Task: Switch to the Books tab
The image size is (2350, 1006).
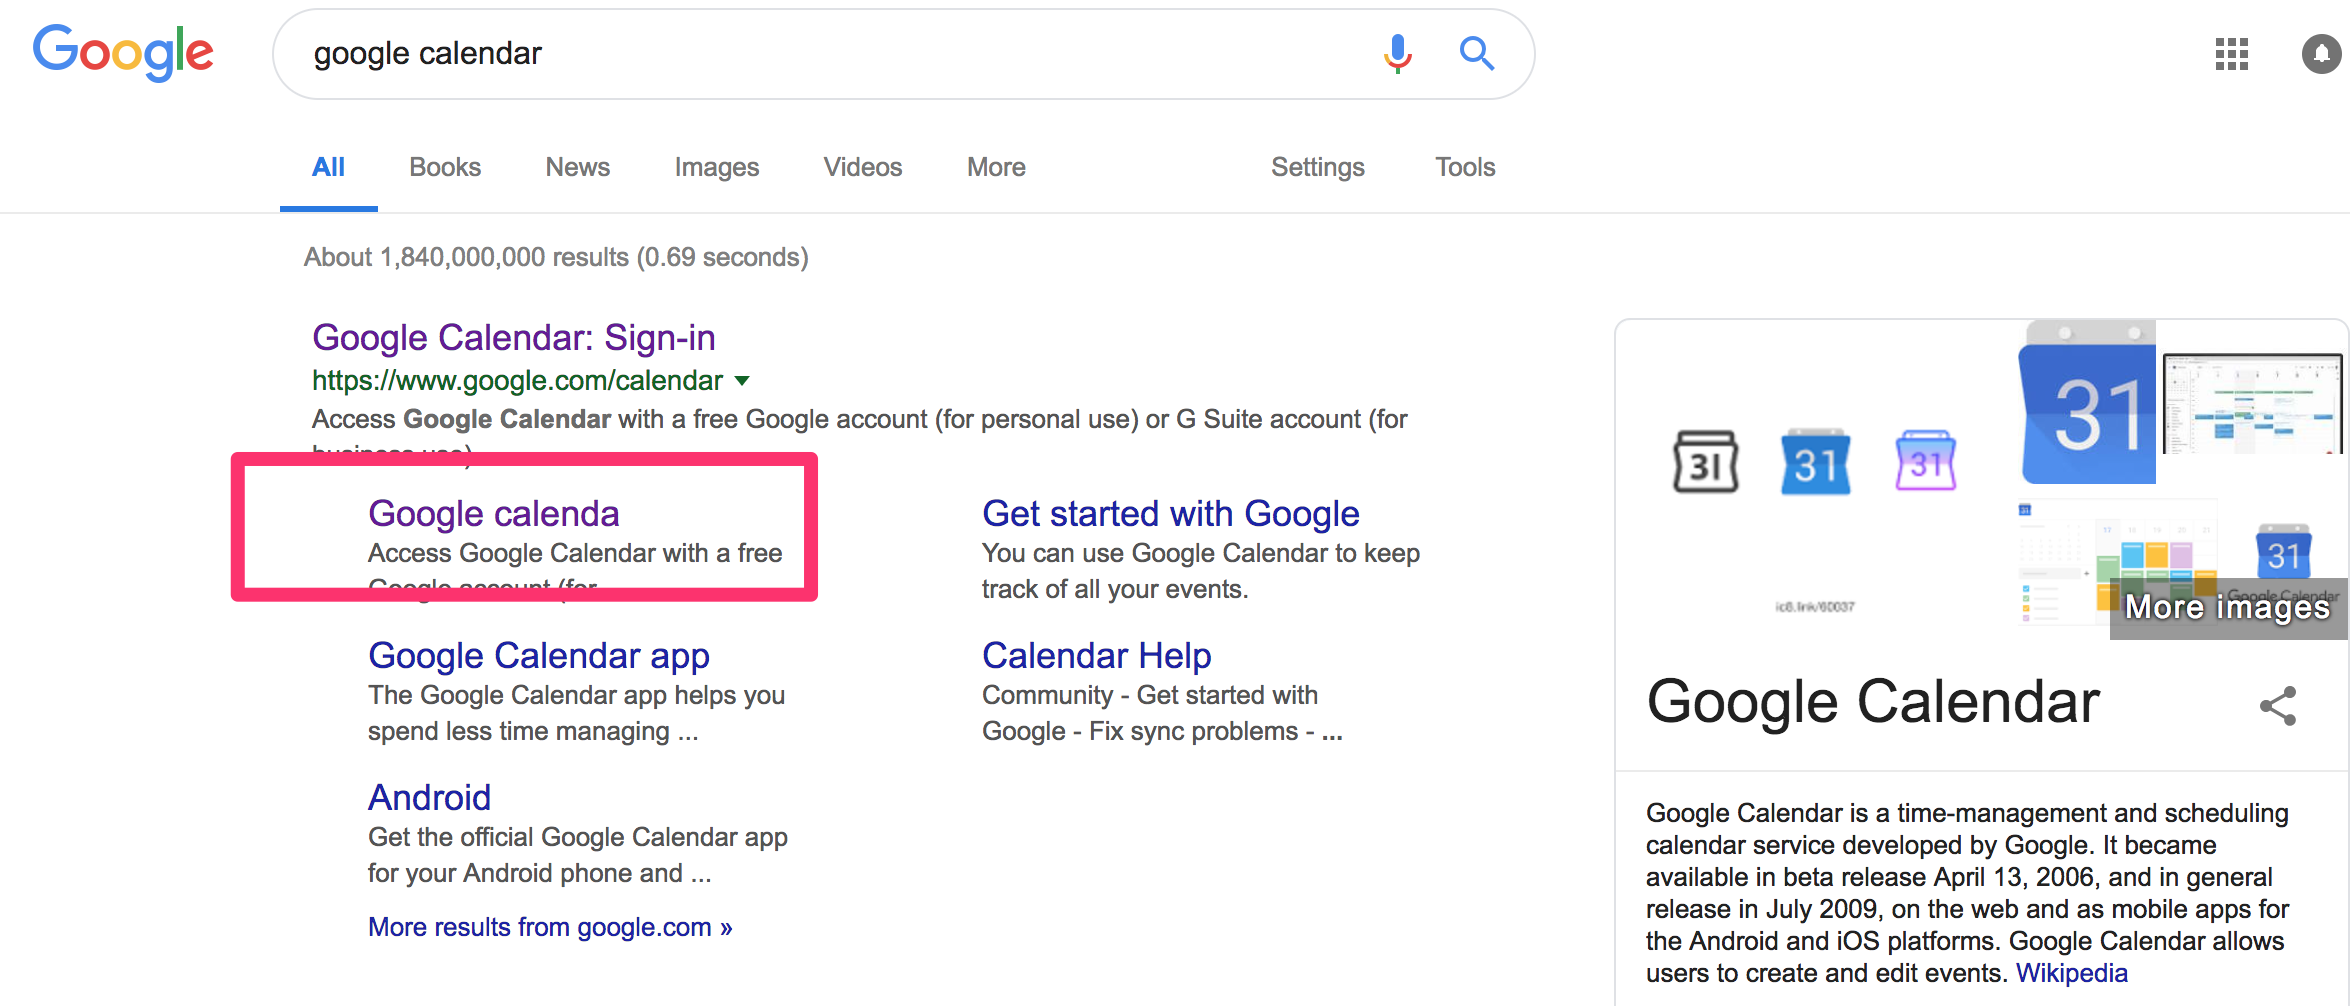Action: [x=445, y=167]
